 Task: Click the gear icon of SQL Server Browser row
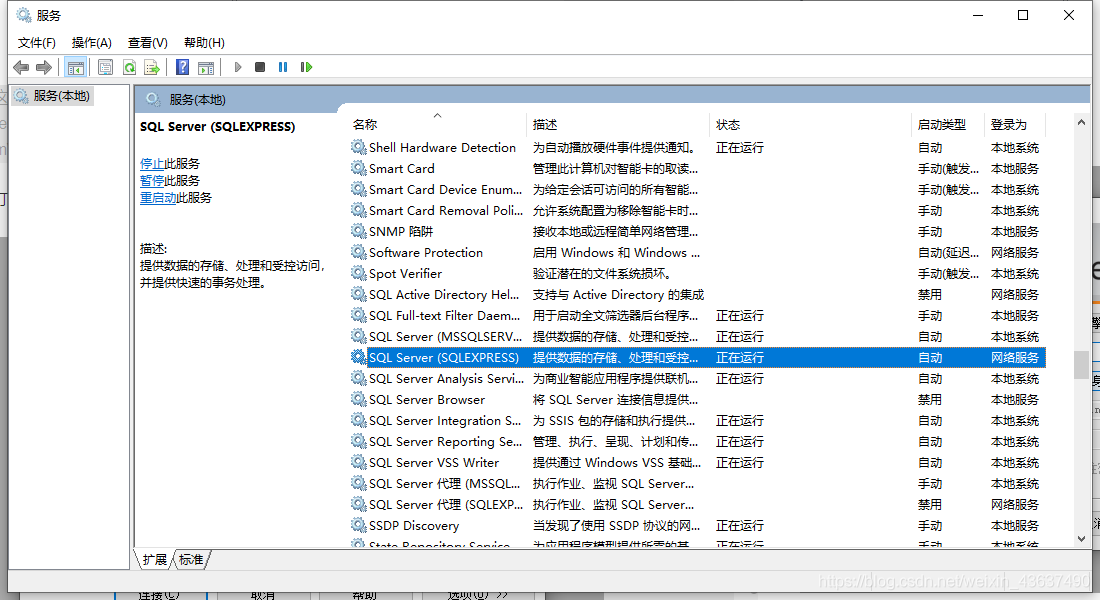[x=358, y=399]
